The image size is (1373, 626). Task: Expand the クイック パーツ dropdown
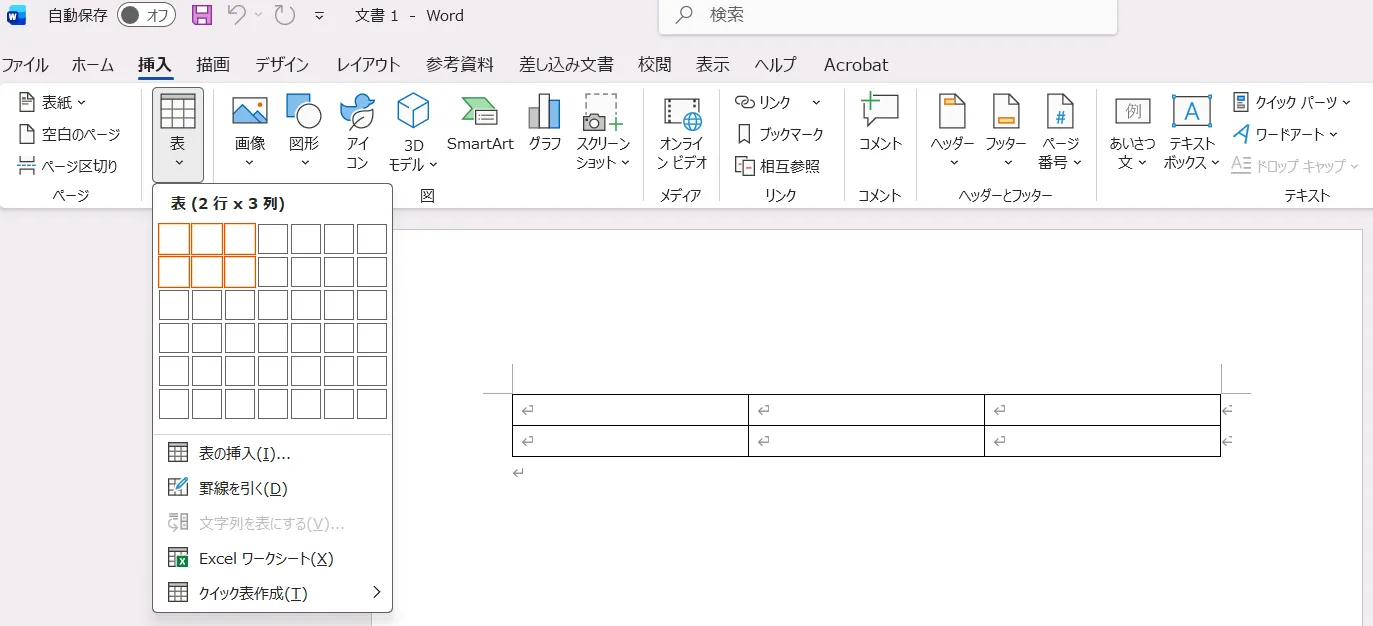point(1292,102)
